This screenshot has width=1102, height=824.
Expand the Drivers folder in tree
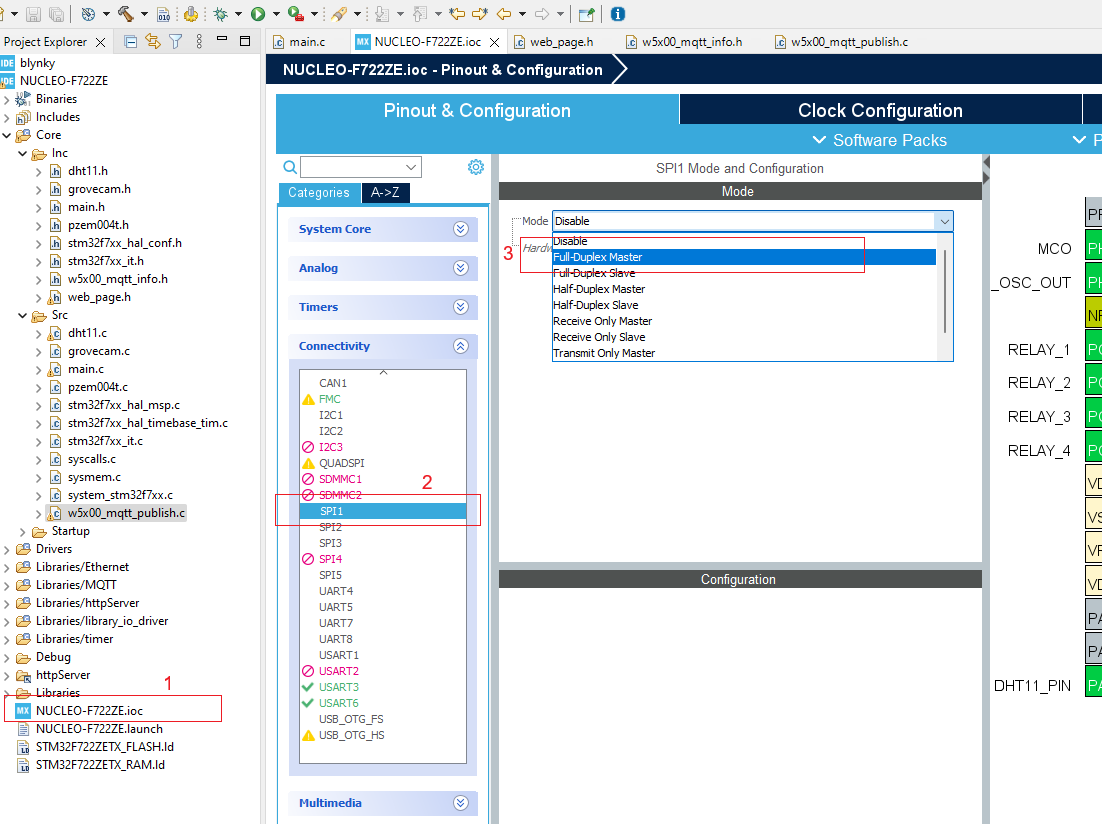(x=7, y=549)
